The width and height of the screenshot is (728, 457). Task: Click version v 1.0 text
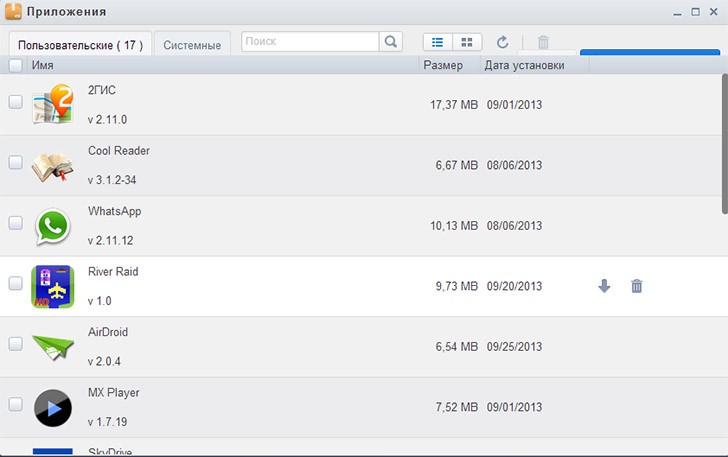(99, 301)
